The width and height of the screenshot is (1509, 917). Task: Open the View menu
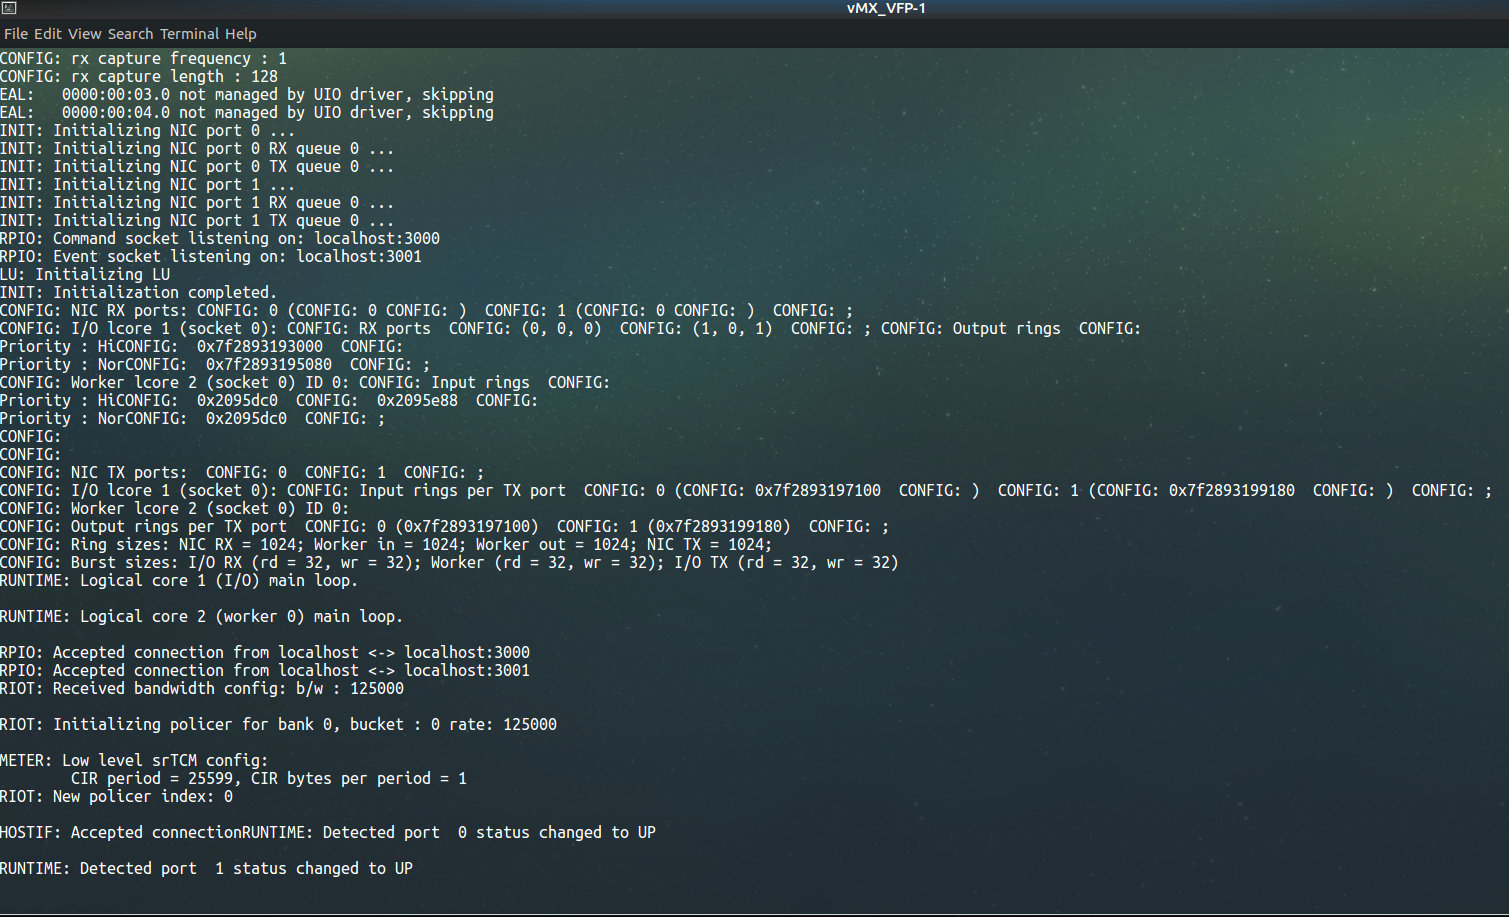(84, 34)
